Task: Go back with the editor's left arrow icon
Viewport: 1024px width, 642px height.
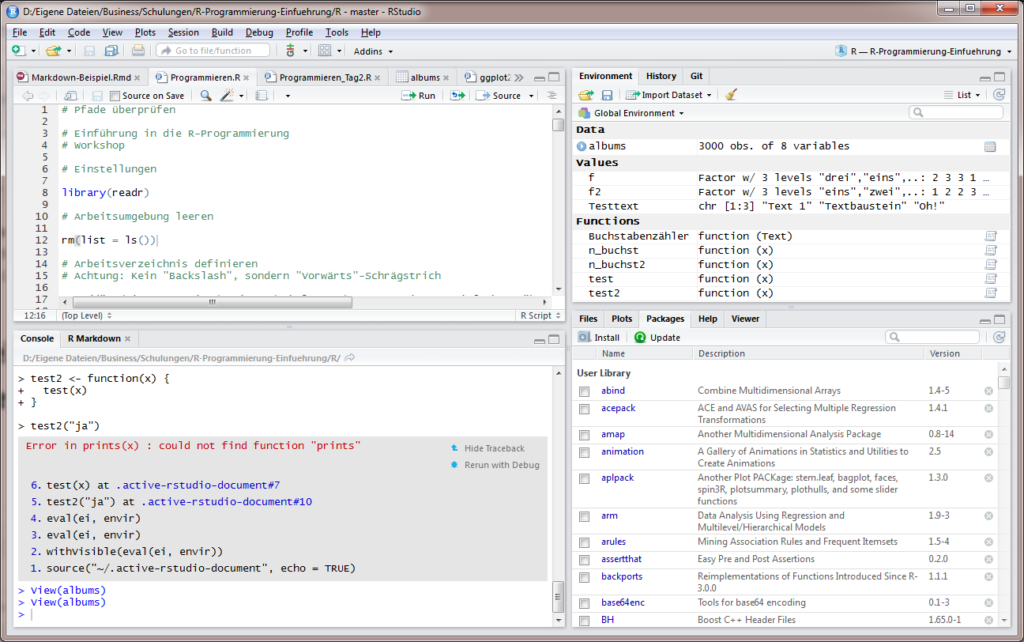Action: tap(27, 95)
